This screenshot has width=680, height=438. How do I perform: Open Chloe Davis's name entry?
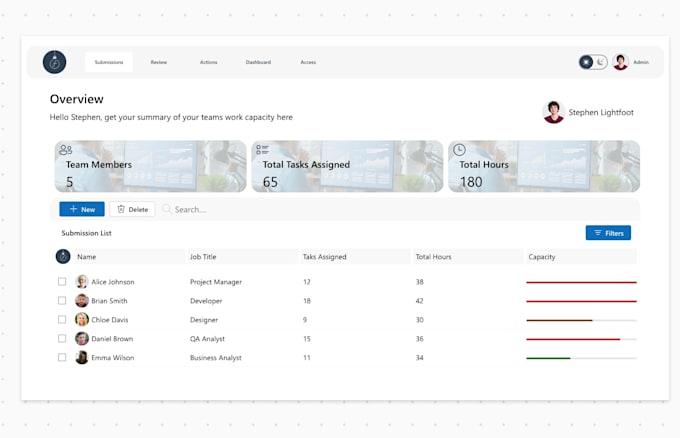[x=110, y=320]
